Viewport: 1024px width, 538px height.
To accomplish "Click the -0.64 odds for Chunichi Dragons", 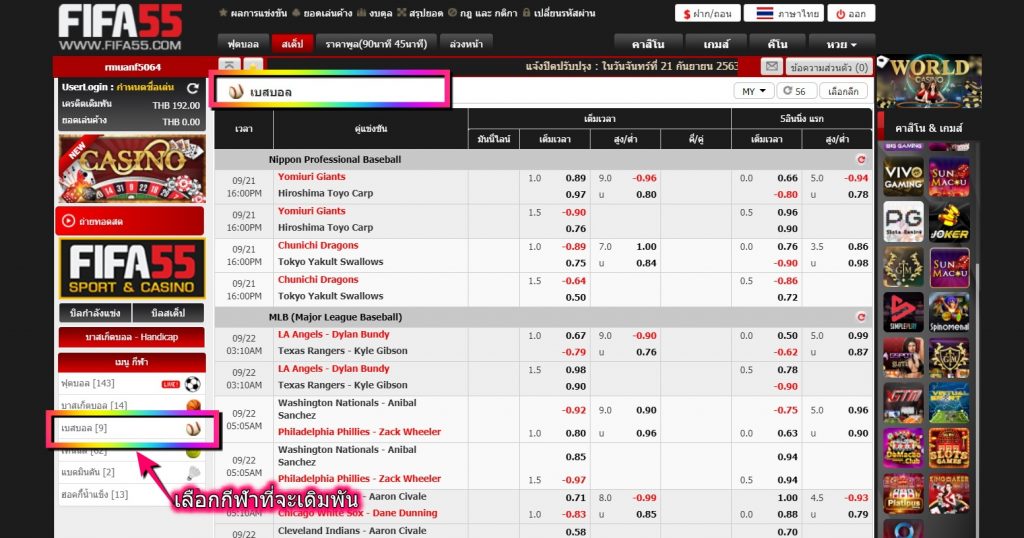I will [574, 281].
